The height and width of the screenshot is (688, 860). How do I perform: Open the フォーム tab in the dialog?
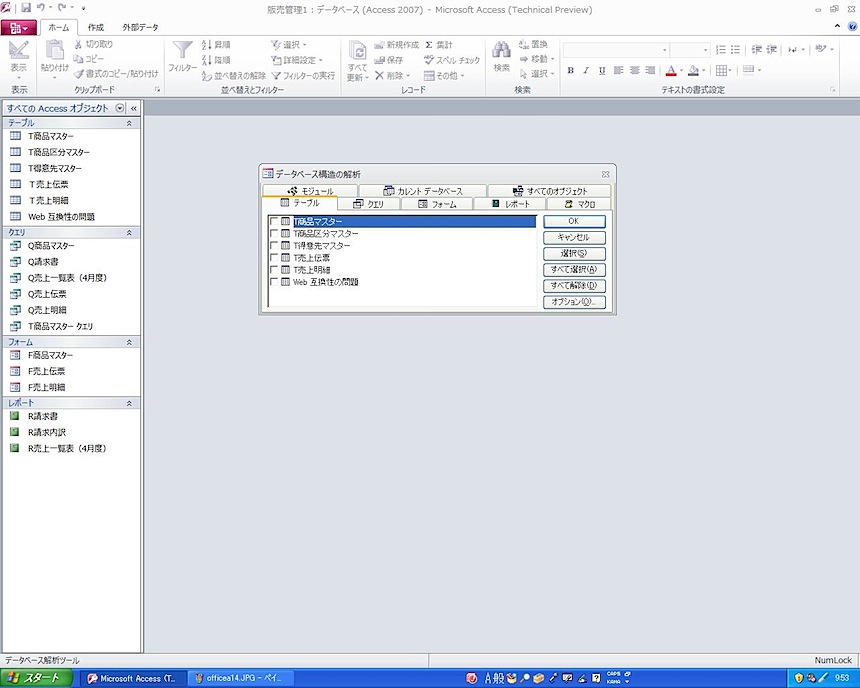437,204
